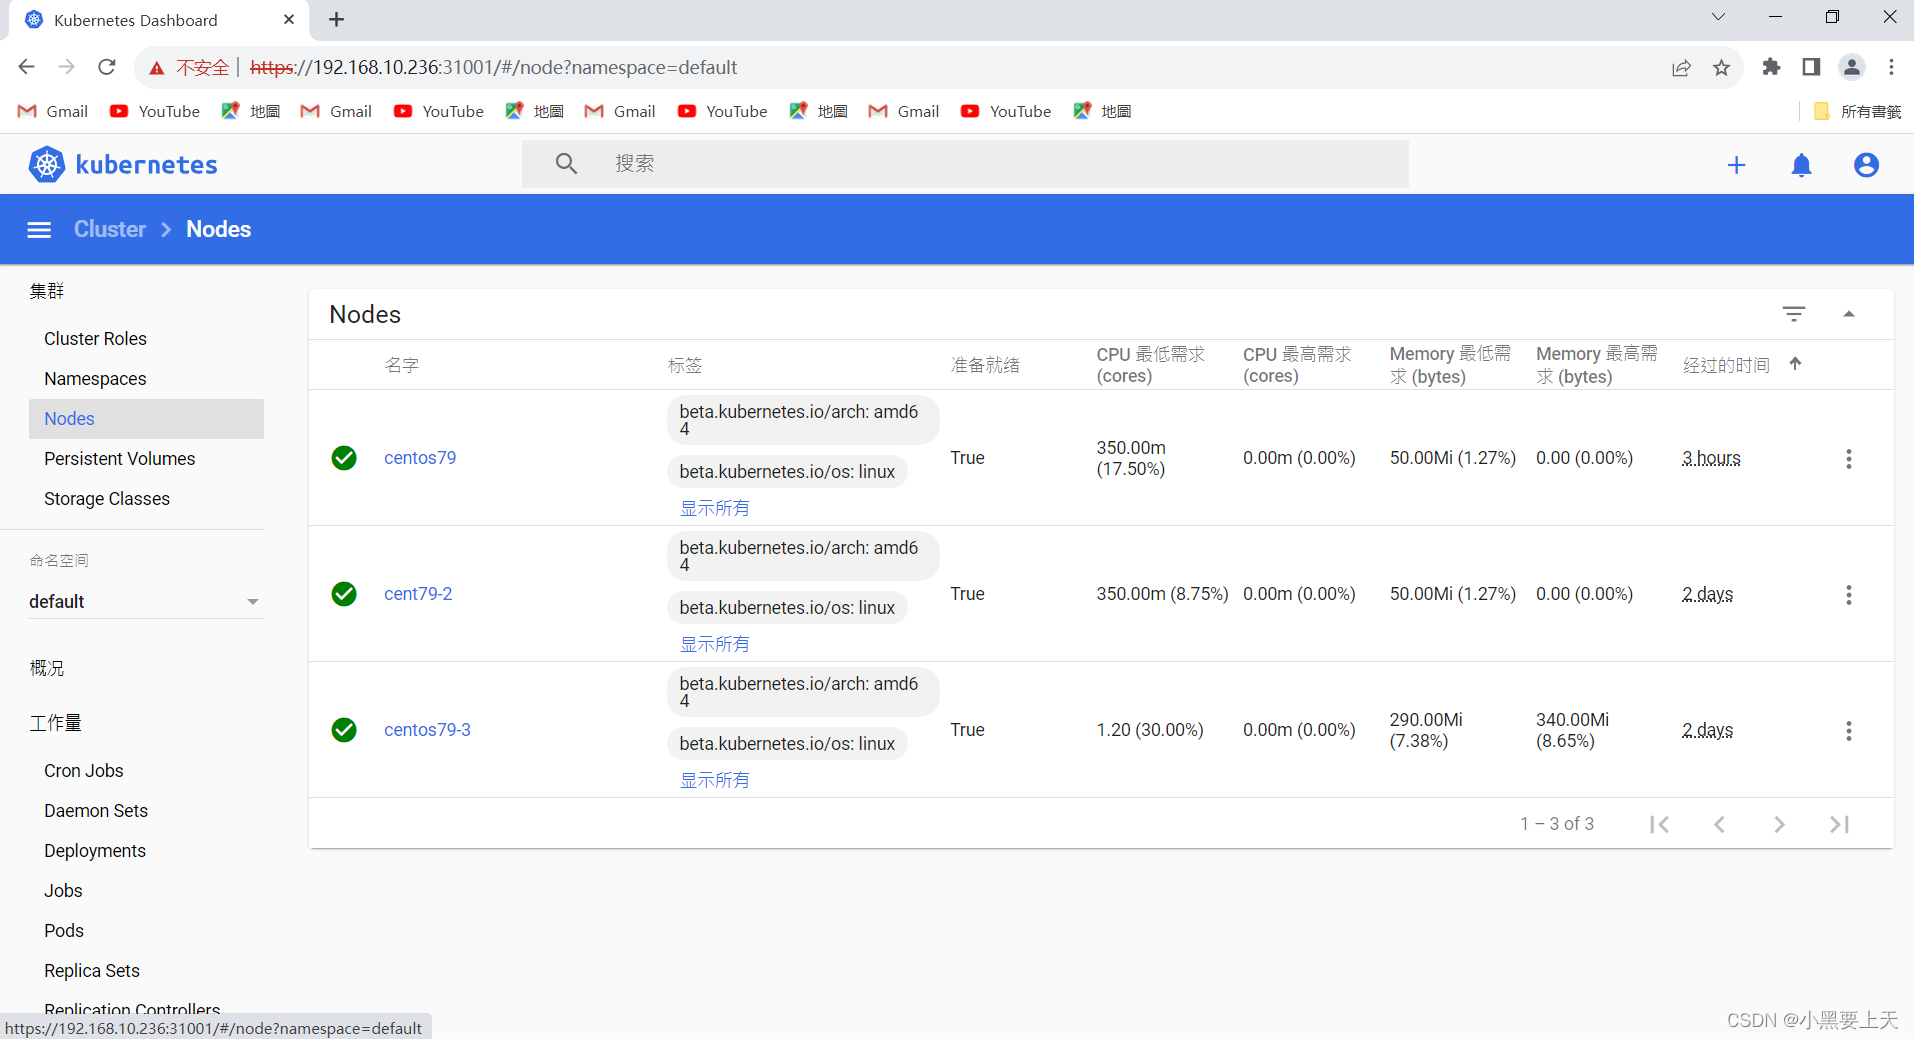Open the kebab menu for node centos79
1914x1039 pixels.
coord(1848,458)
